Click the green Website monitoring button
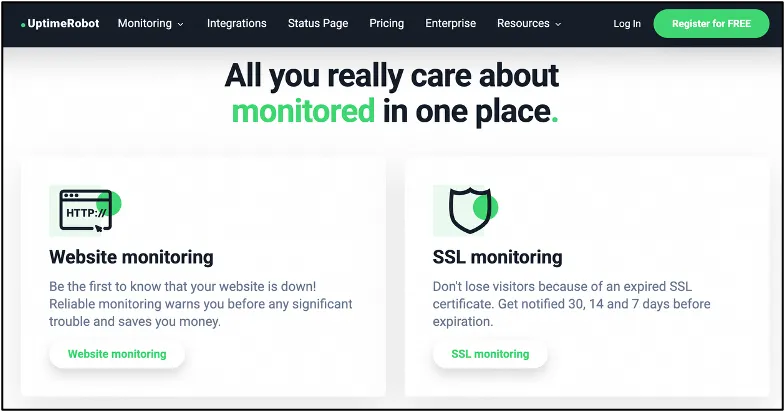 117,354
